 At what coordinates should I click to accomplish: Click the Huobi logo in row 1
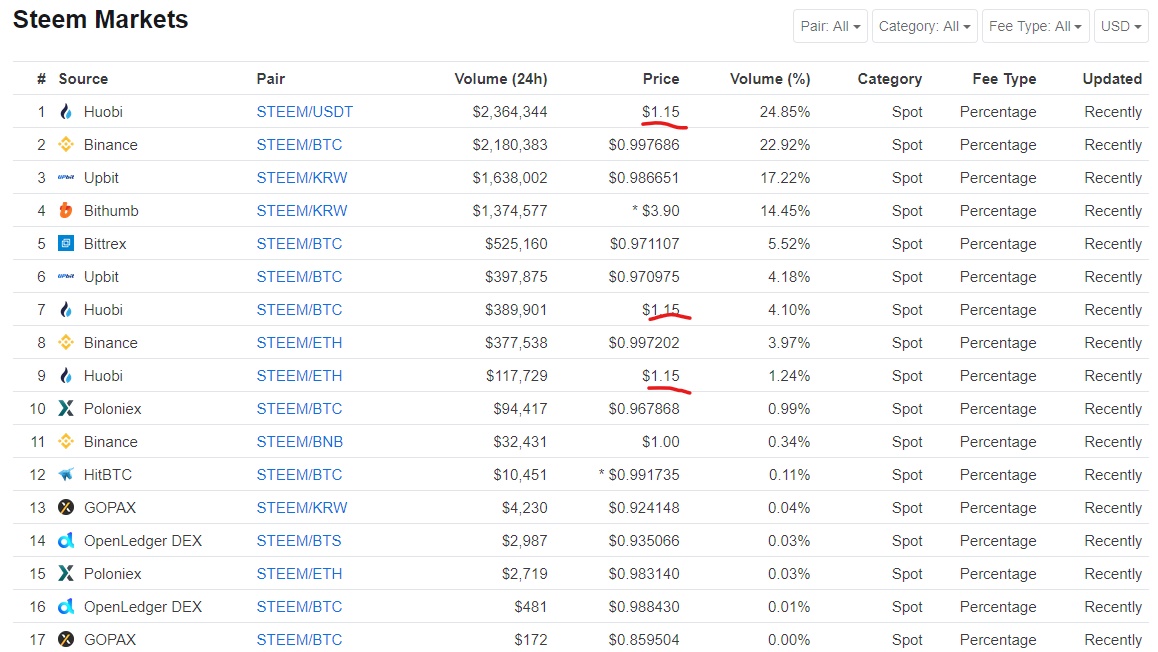pyautogui.click(x=66, y=111)
